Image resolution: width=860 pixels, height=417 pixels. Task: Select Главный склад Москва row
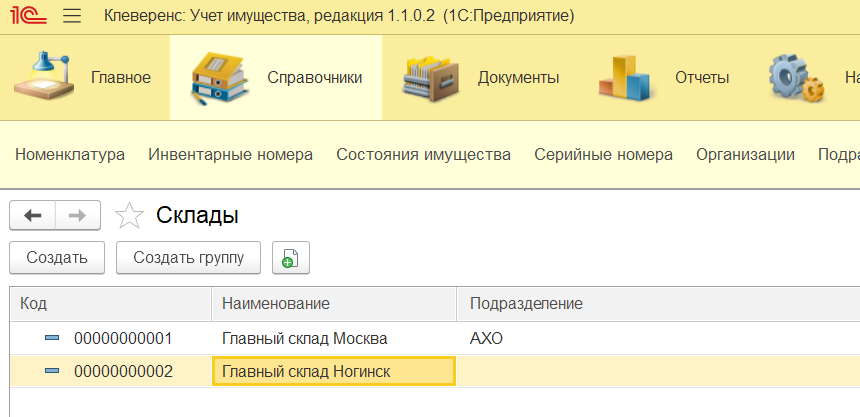(x=435, y=339)
